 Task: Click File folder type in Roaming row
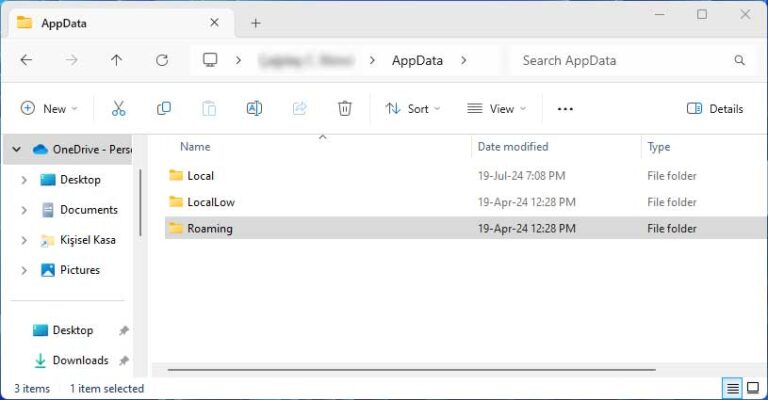coord(672,229)
